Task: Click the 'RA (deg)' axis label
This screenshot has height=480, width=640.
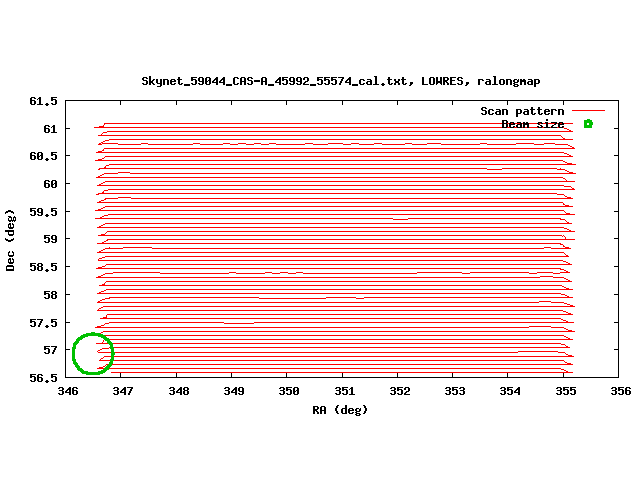Action: [x=340, y=410]
